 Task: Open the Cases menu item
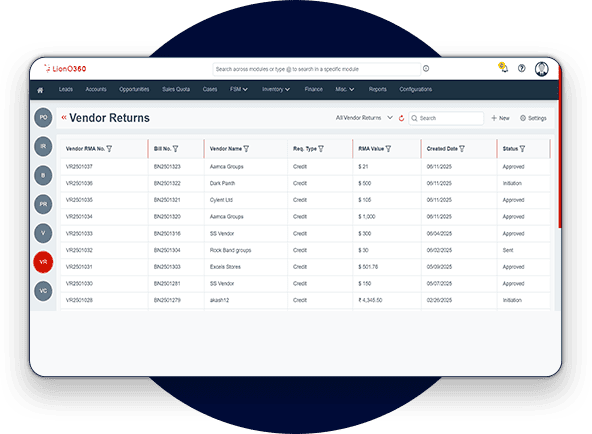[210, 89]
